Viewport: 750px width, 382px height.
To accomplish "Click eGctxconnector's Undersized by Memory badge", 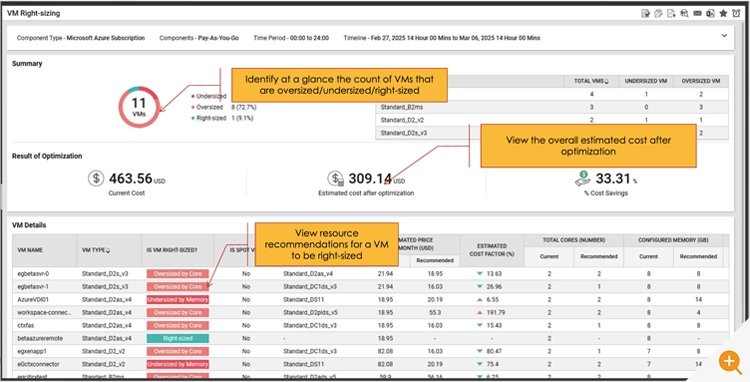I will 177,364.
